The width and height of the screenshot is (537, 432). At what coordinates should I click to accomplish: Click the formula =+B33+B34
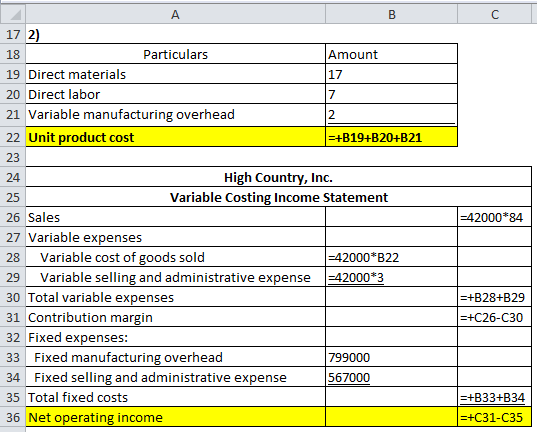495,397
